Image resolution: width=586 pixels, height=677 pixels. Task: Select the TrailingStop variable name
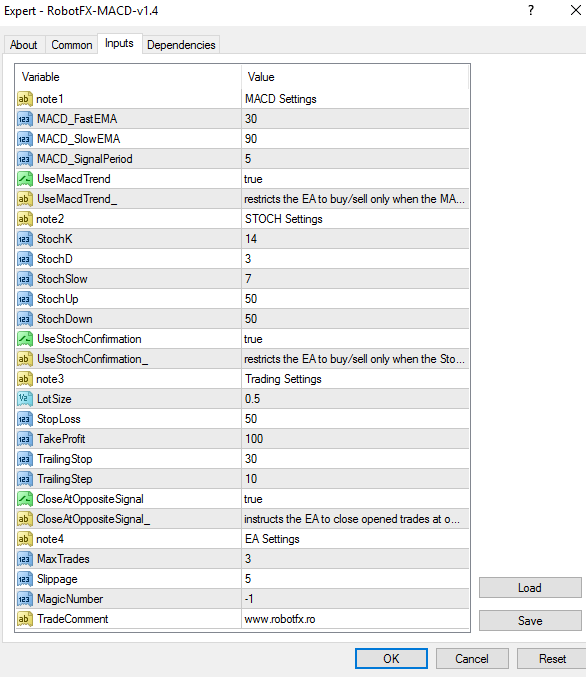pos(65,459)
